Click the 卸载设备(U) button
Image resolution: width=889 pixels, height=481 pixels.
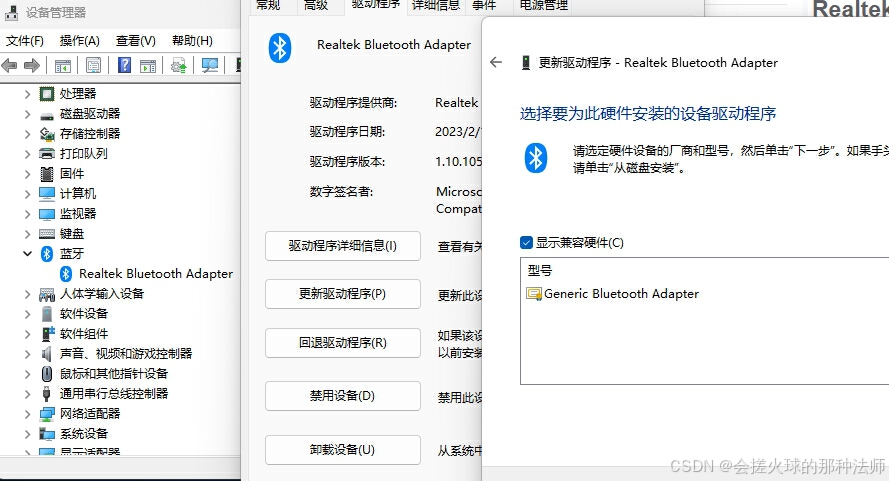[x=343, y=450]
